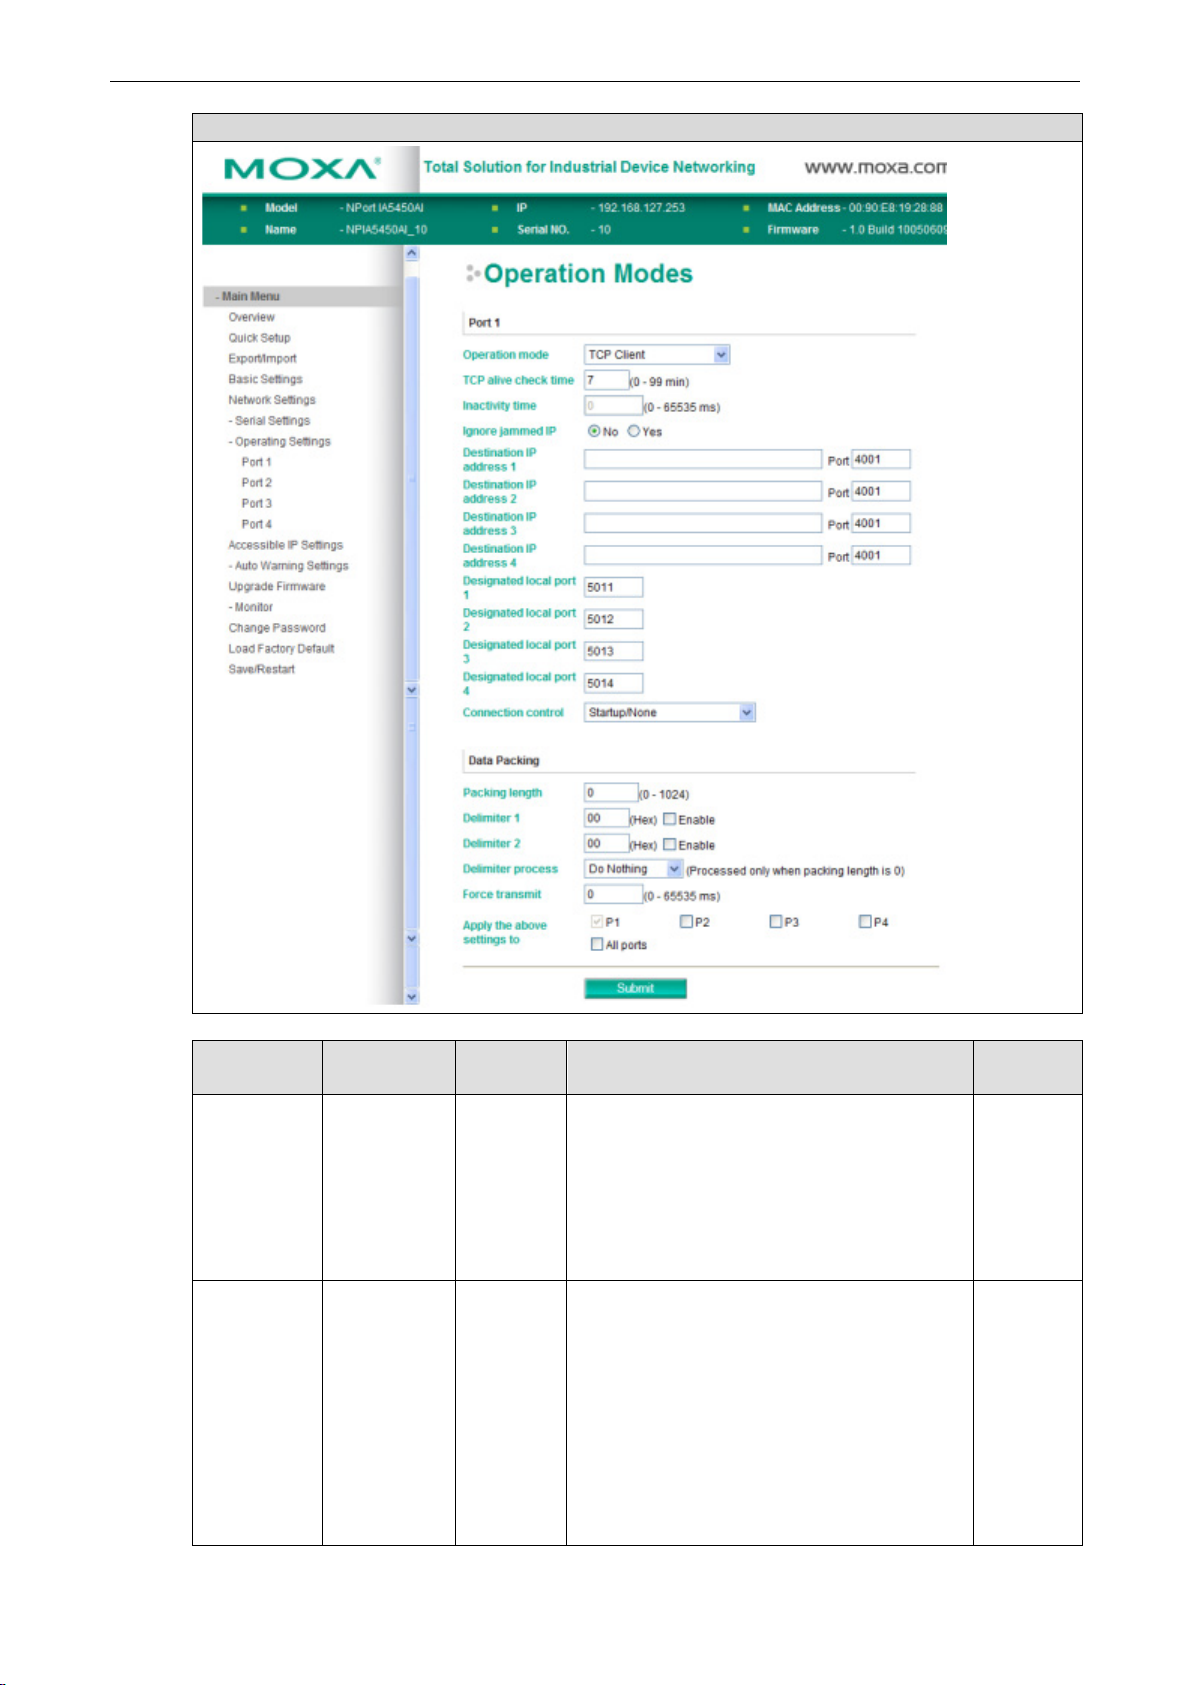
Task: Choose Port 4 in the sidebar
Action: [256, 524]
